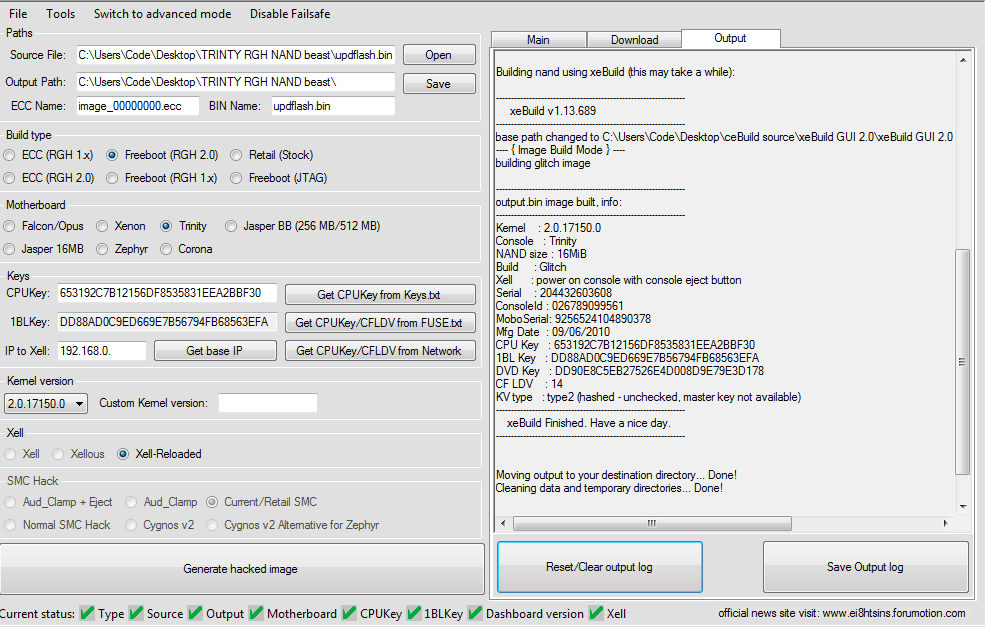Click output log vertical scrollbar thumb
Screen dimensions: 985x627
[x=962, y=361]
